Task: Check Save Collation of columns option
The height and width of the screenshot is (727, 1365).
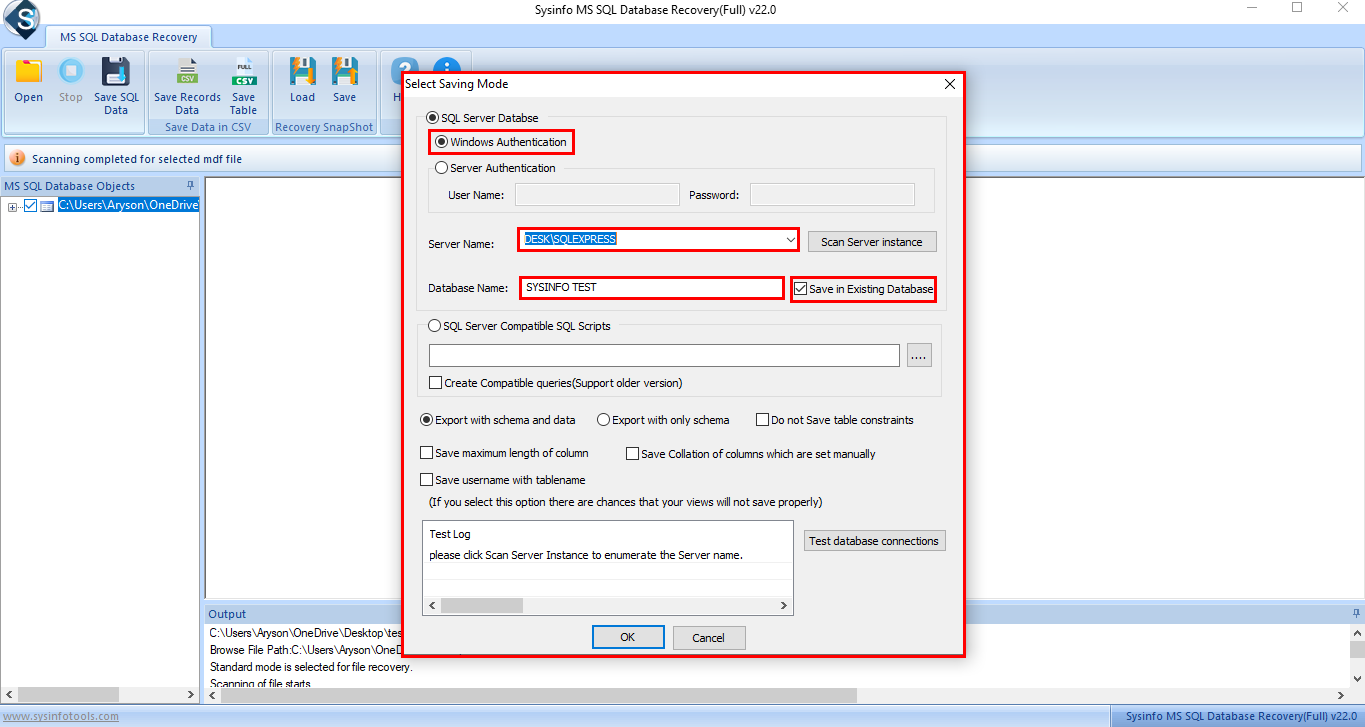Action: point(633,454)
